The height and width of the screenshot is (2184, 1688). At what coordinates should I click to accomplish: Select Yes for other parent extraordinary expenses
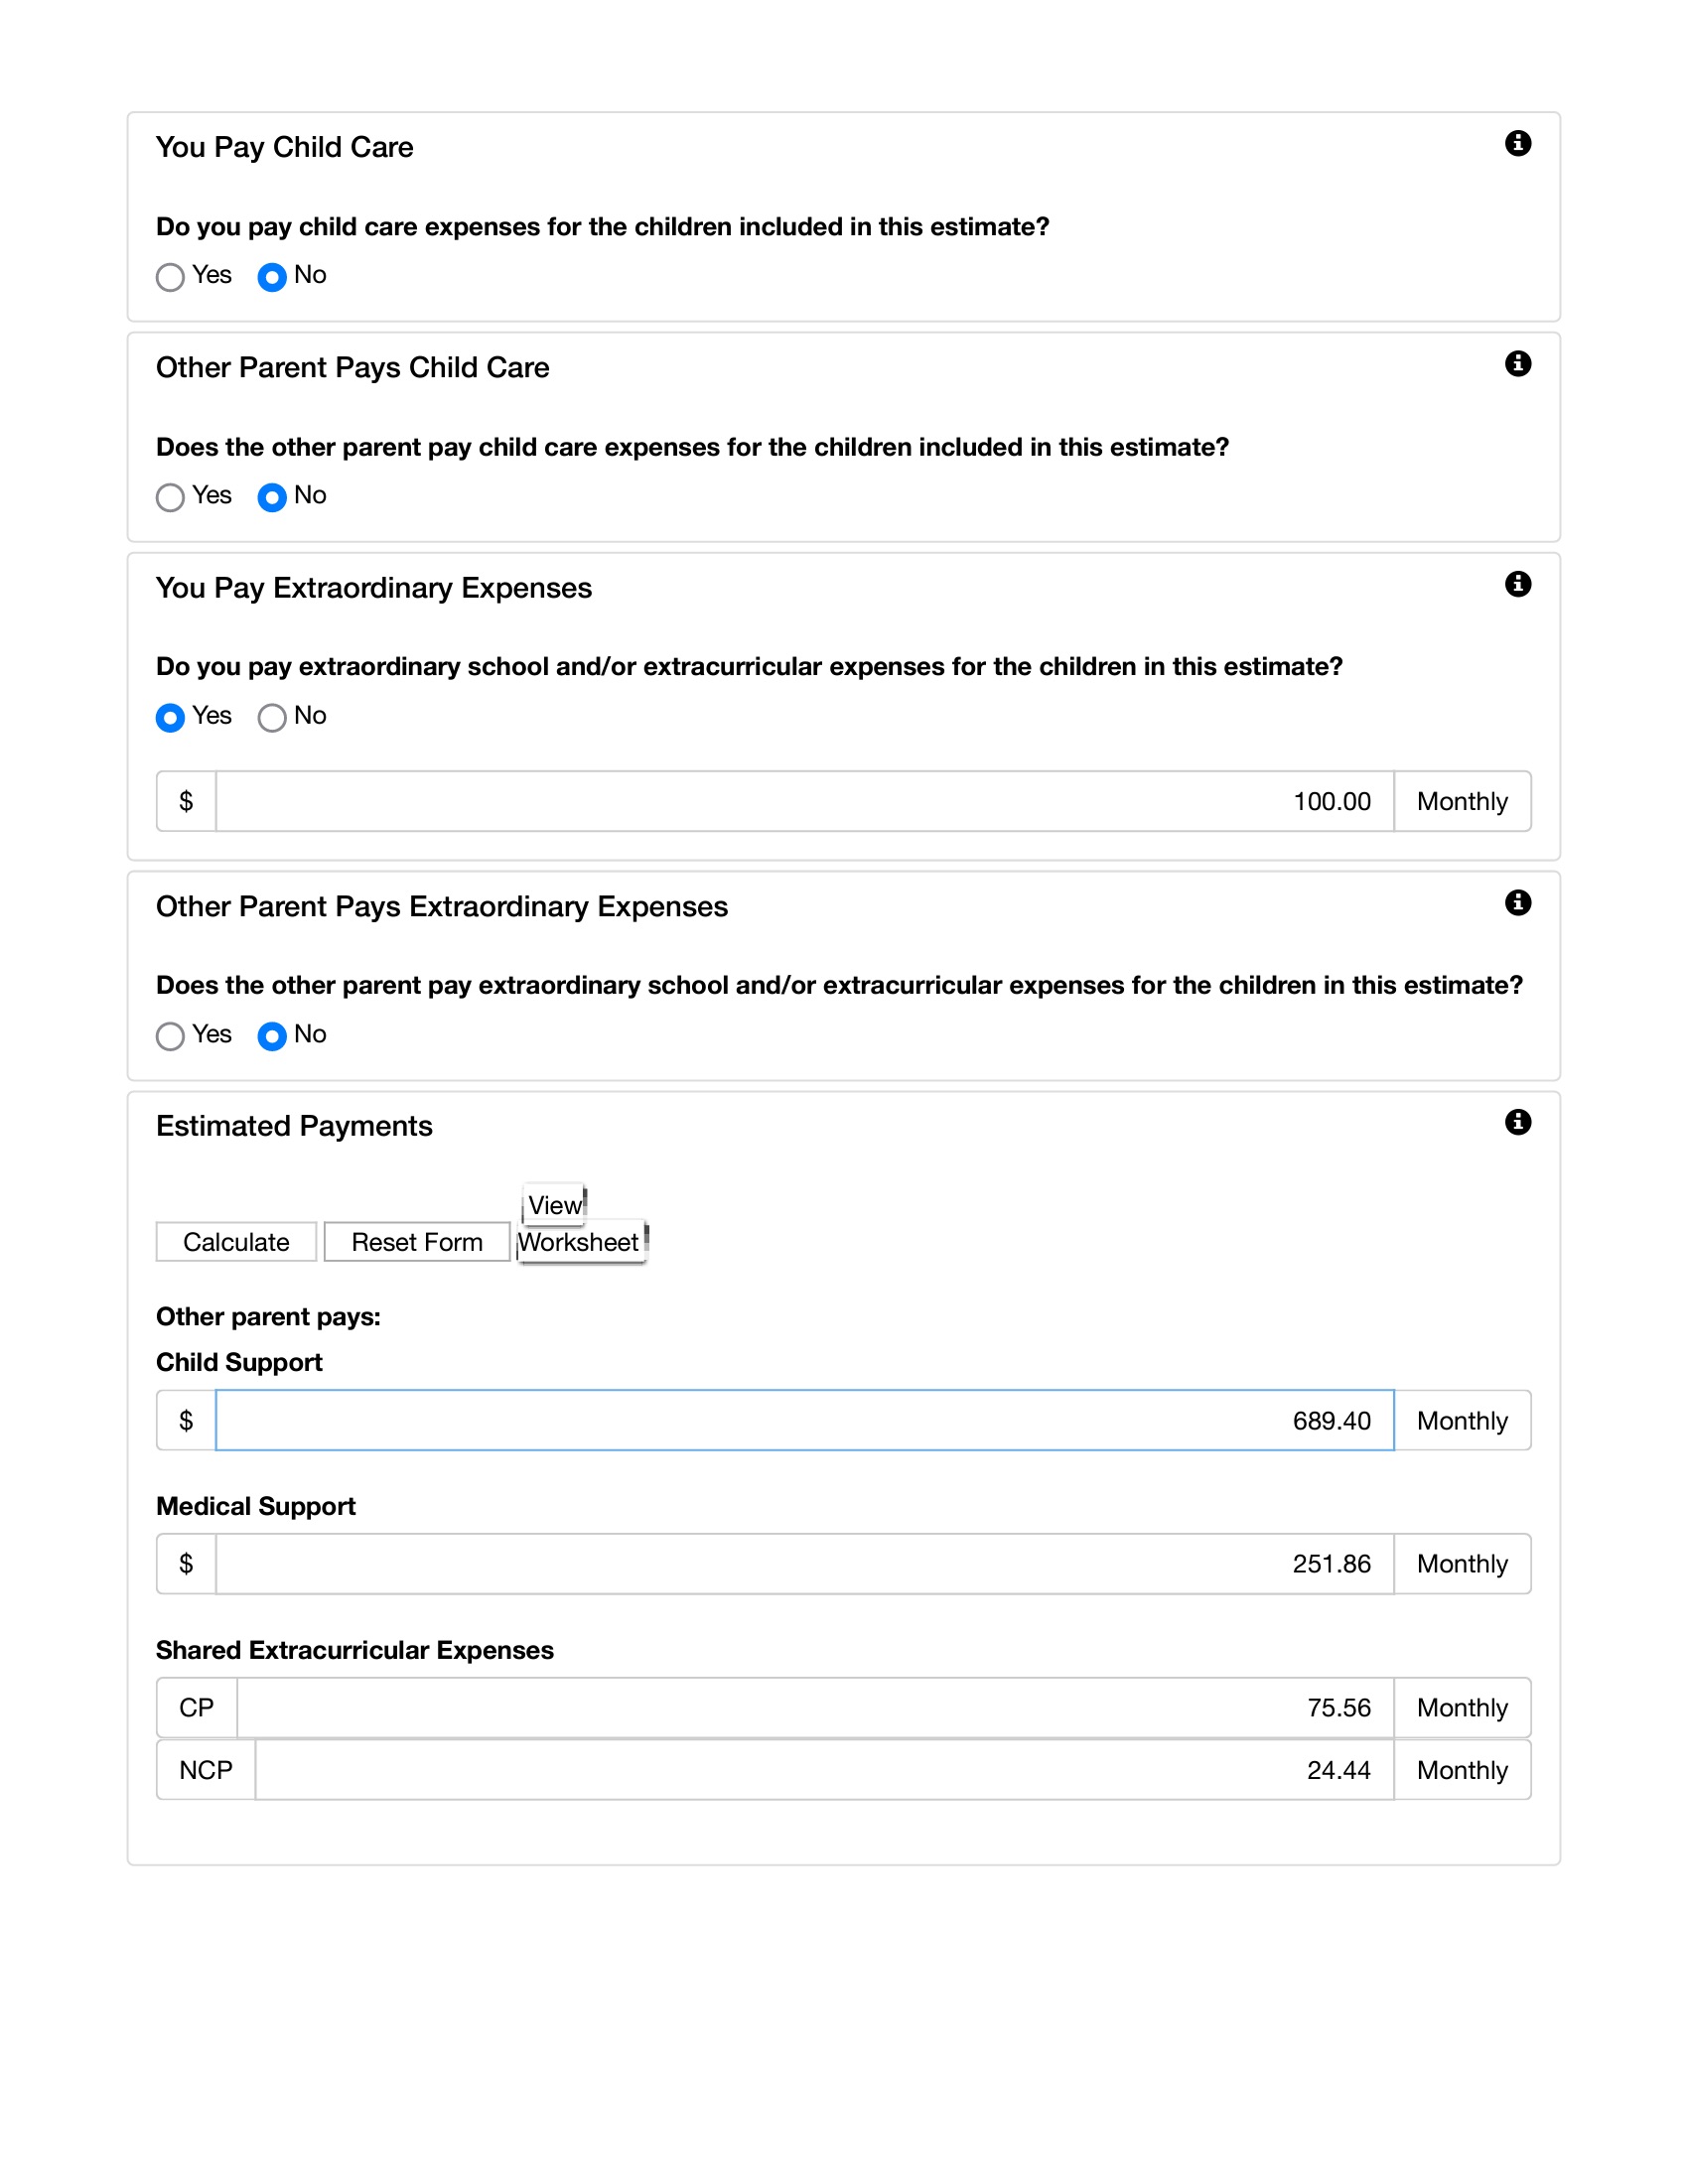(170, 1036)
